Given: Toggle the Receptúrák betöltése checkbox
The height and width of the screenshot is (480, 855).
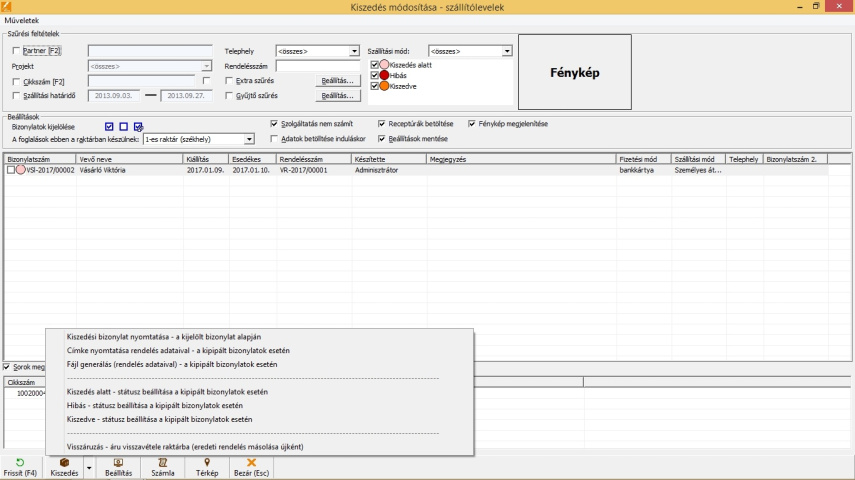Looking at the screenshot, I should [x=381, y=124].
